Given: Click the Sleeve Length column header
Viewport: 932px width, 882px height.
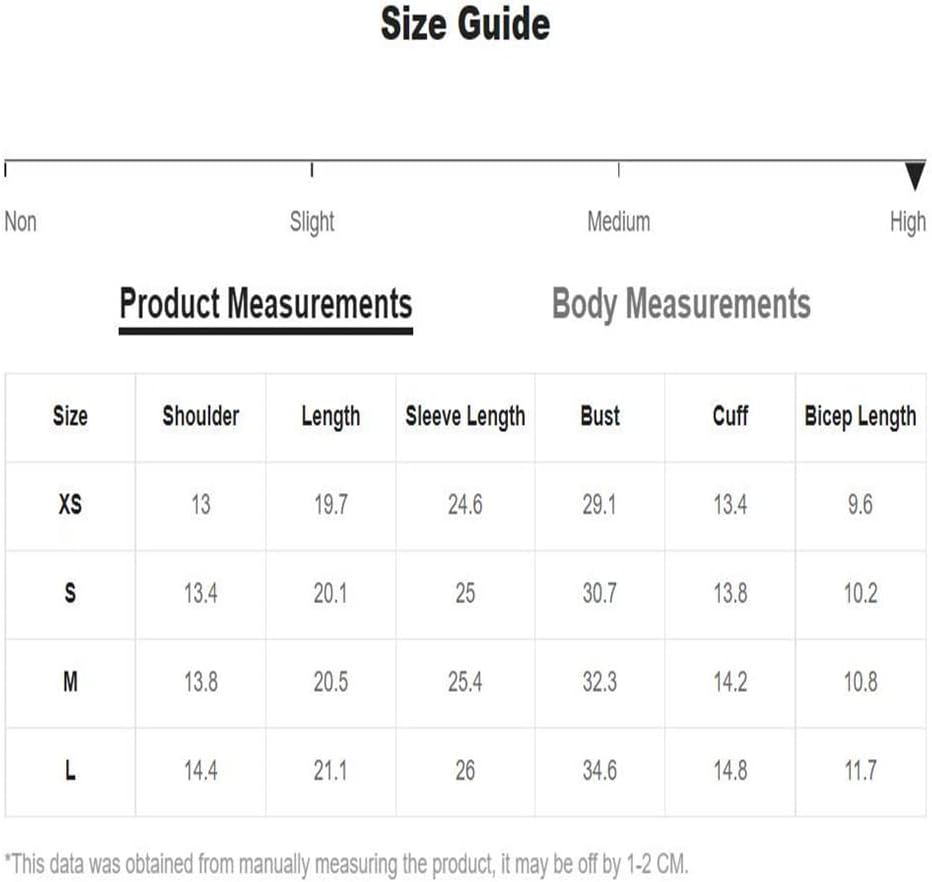Looking at the screenshot, I should click(x=465, y=416).
